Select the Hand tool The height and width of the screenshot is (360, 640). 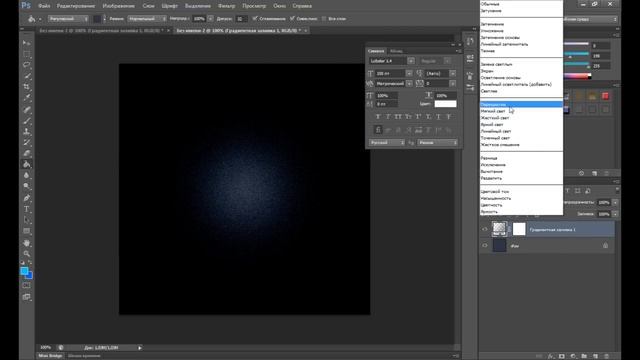[27, 243]
